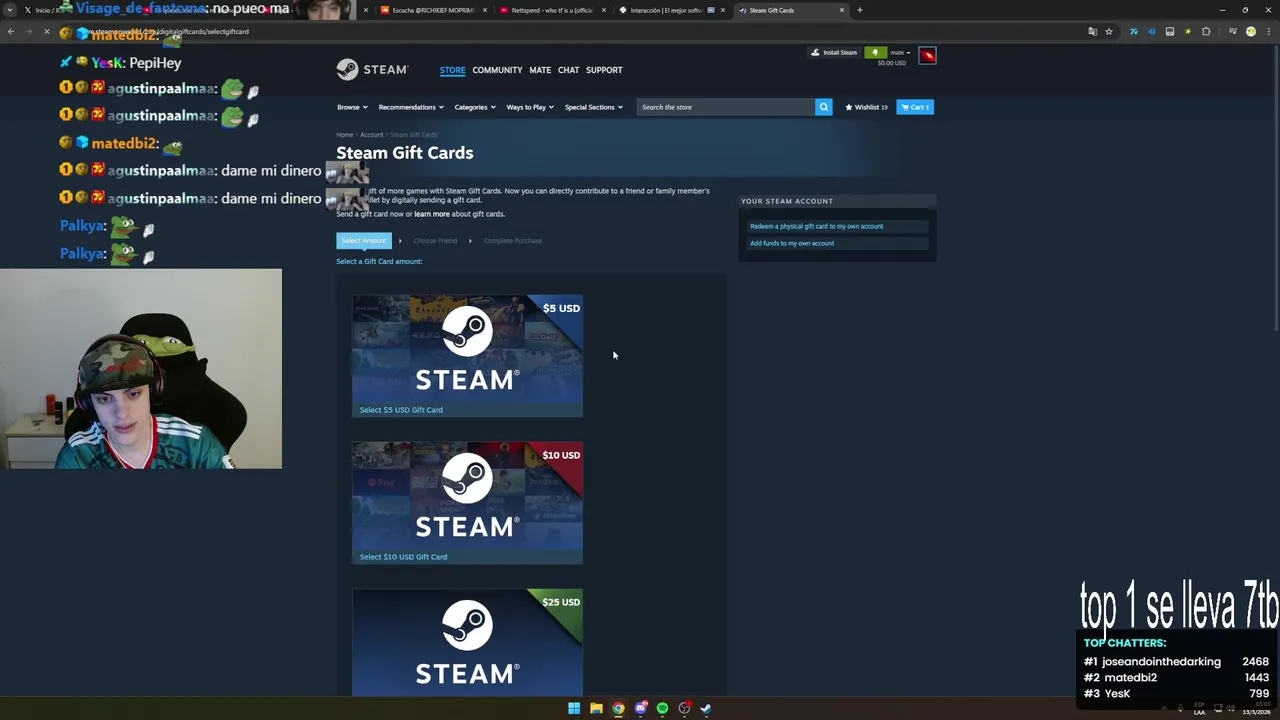Click Select $10 USD Gift Card link
Screen dimensions: 1280x720
403,557
